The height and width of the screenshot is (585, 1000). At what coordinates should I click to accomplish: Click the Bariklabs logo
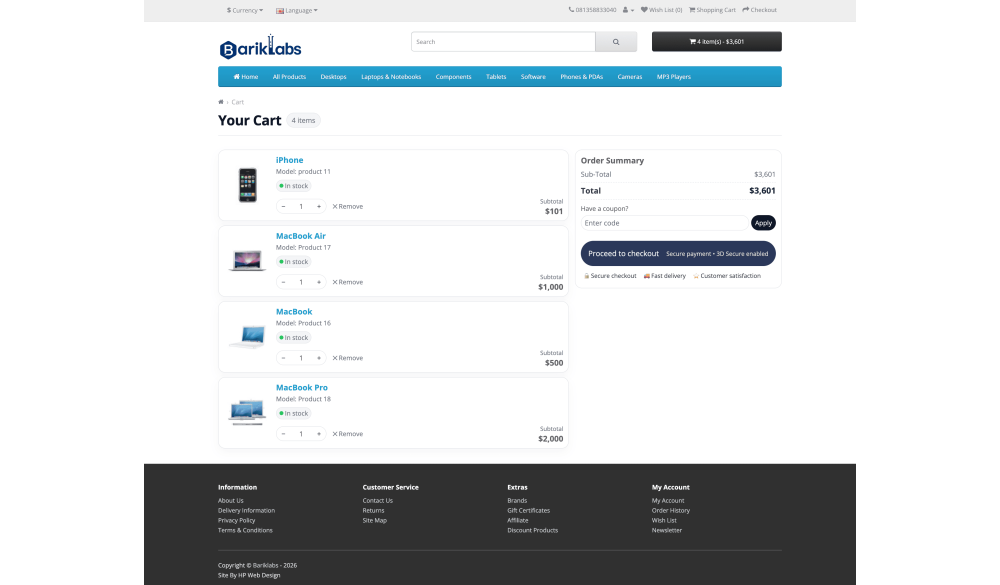tap(260, 48)
